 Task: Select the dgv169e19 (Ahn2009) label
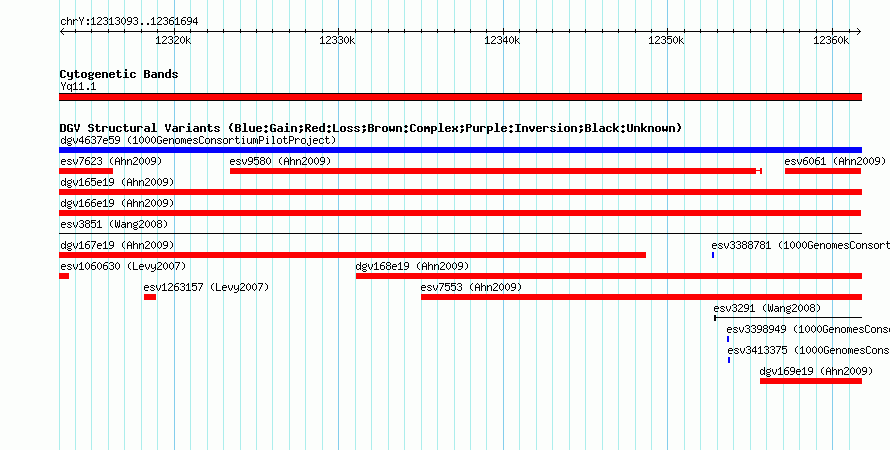[x=816, y=371]
